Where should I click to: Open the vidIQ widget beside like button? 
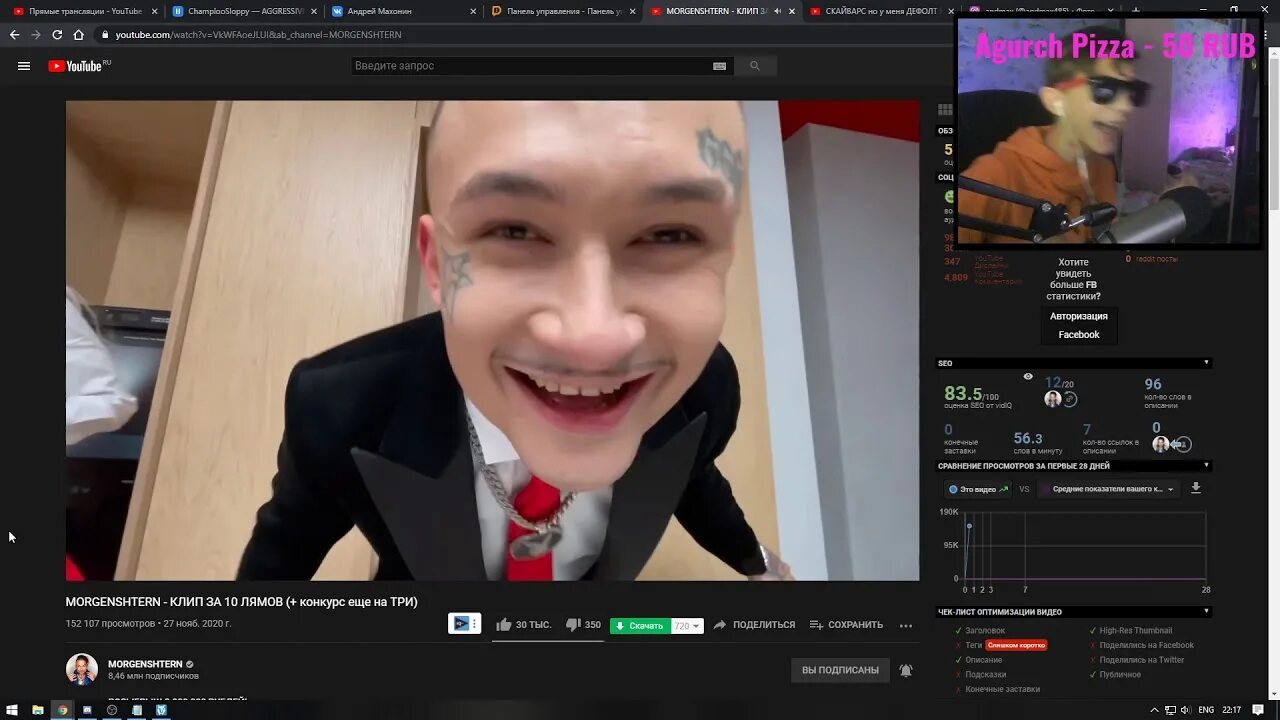coord(464,624)
